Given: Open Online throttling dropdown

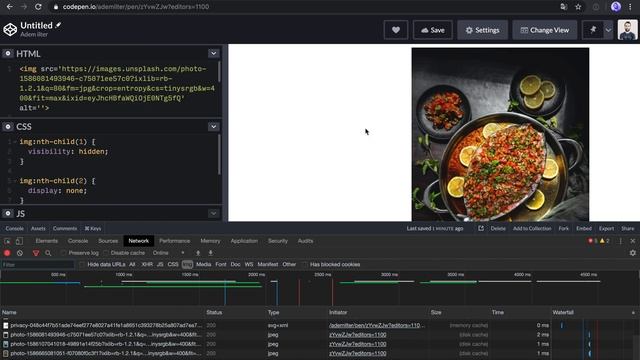Looking at the screenshot, I should click(x=169, y=253).
